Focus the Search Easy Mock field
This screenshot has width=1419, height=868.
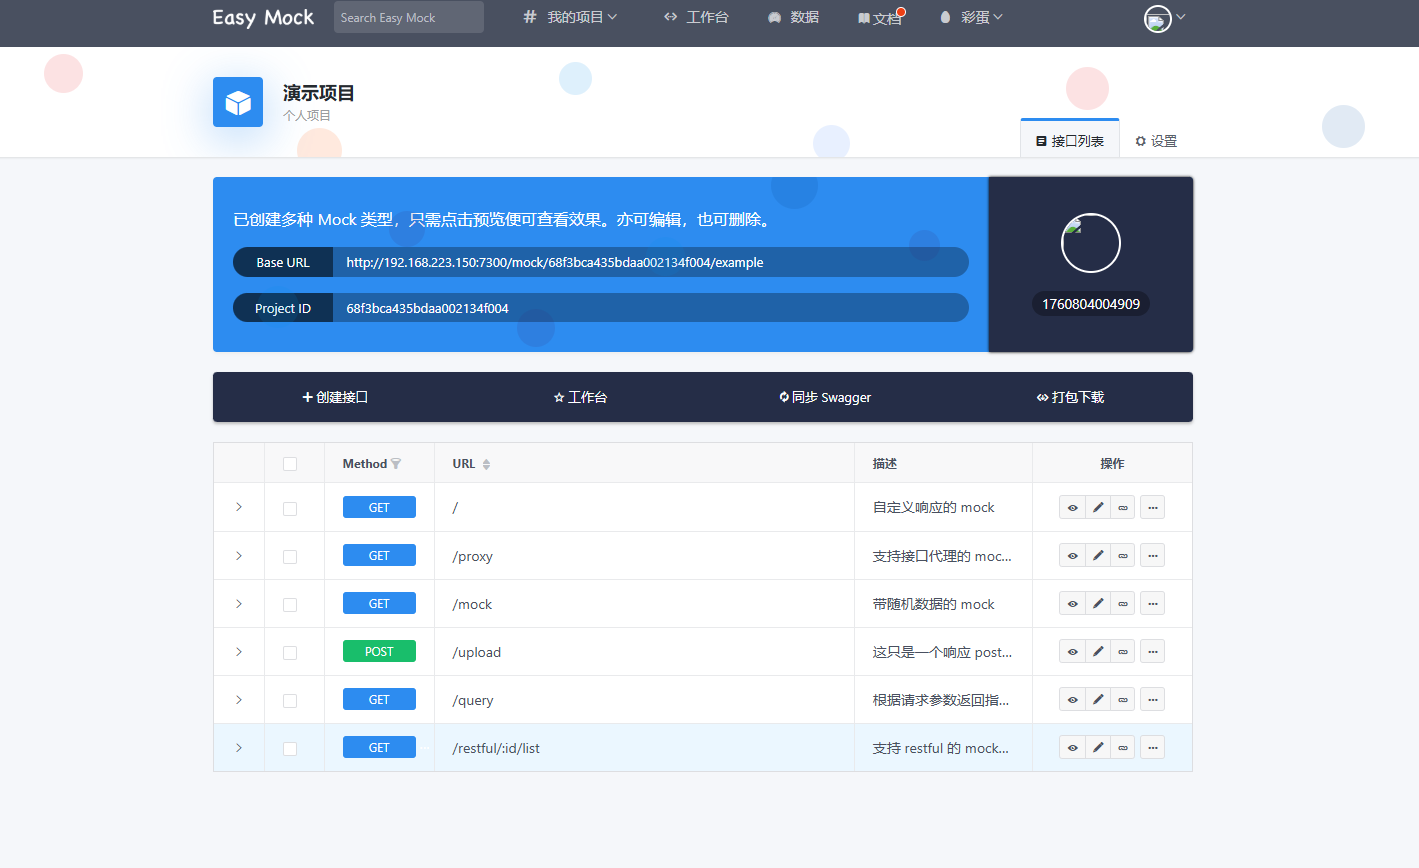pyautogui.click(x=409, y=17)
